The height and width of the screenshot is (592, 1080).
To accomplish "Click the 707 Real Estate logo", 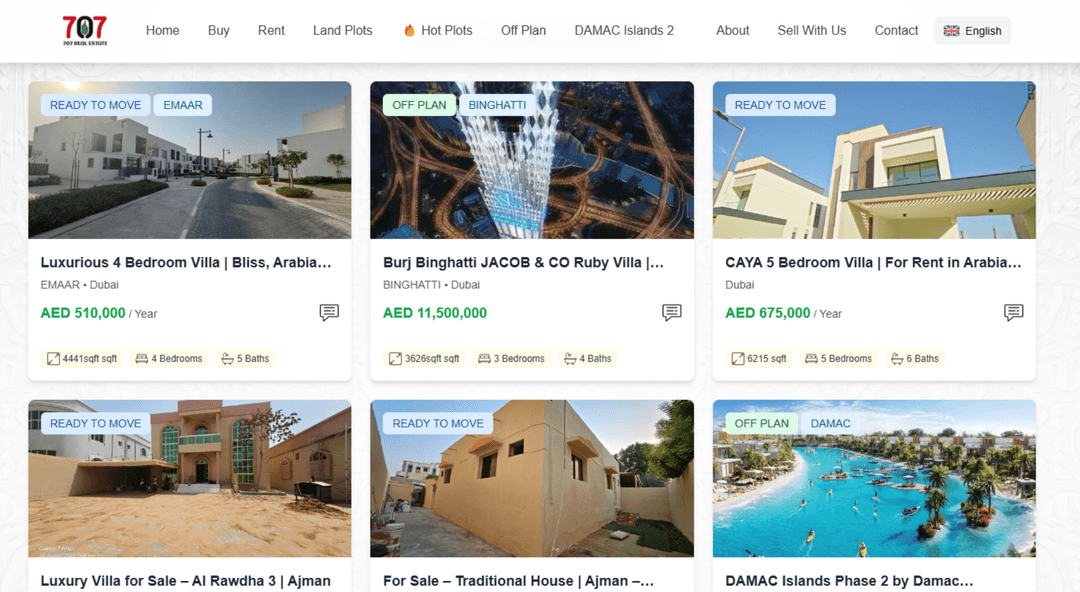I will tap(85, 30).
